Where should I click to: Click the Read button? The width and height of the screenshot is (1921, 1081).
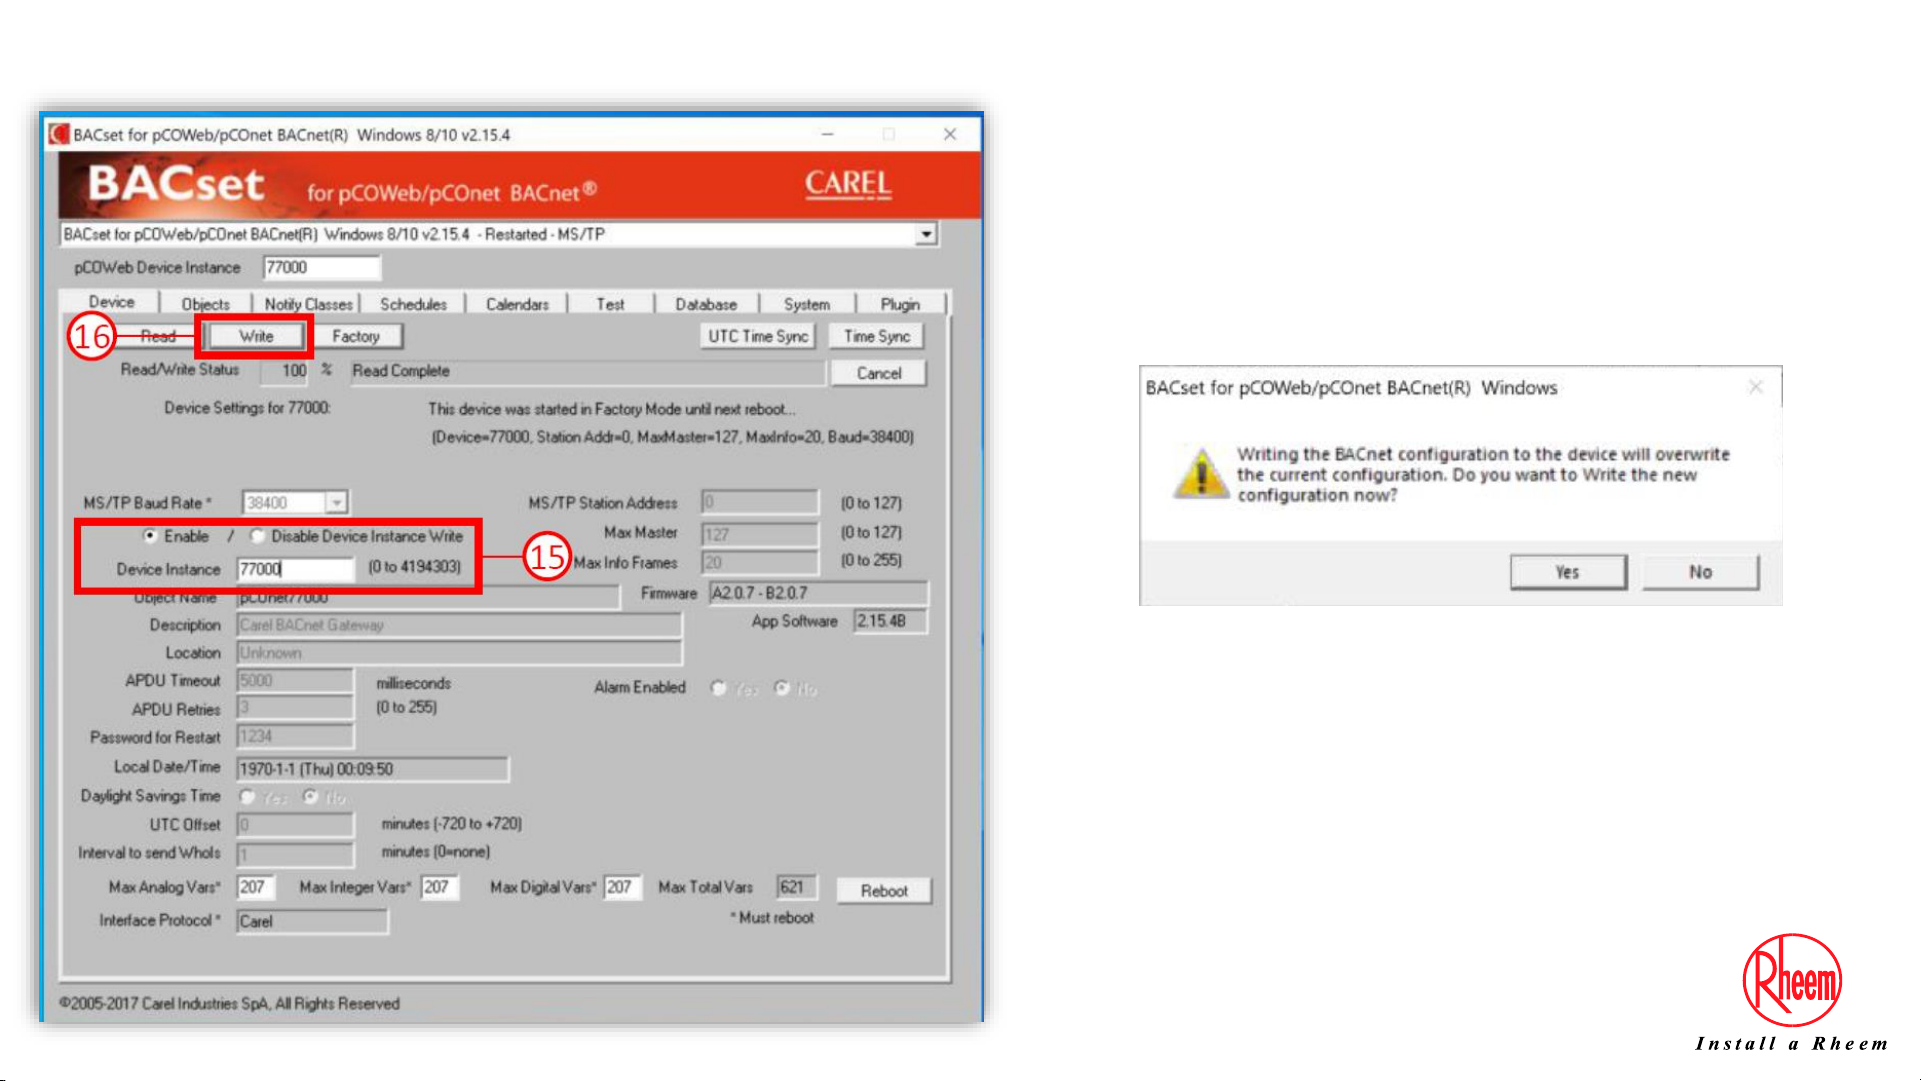(158, 336)
